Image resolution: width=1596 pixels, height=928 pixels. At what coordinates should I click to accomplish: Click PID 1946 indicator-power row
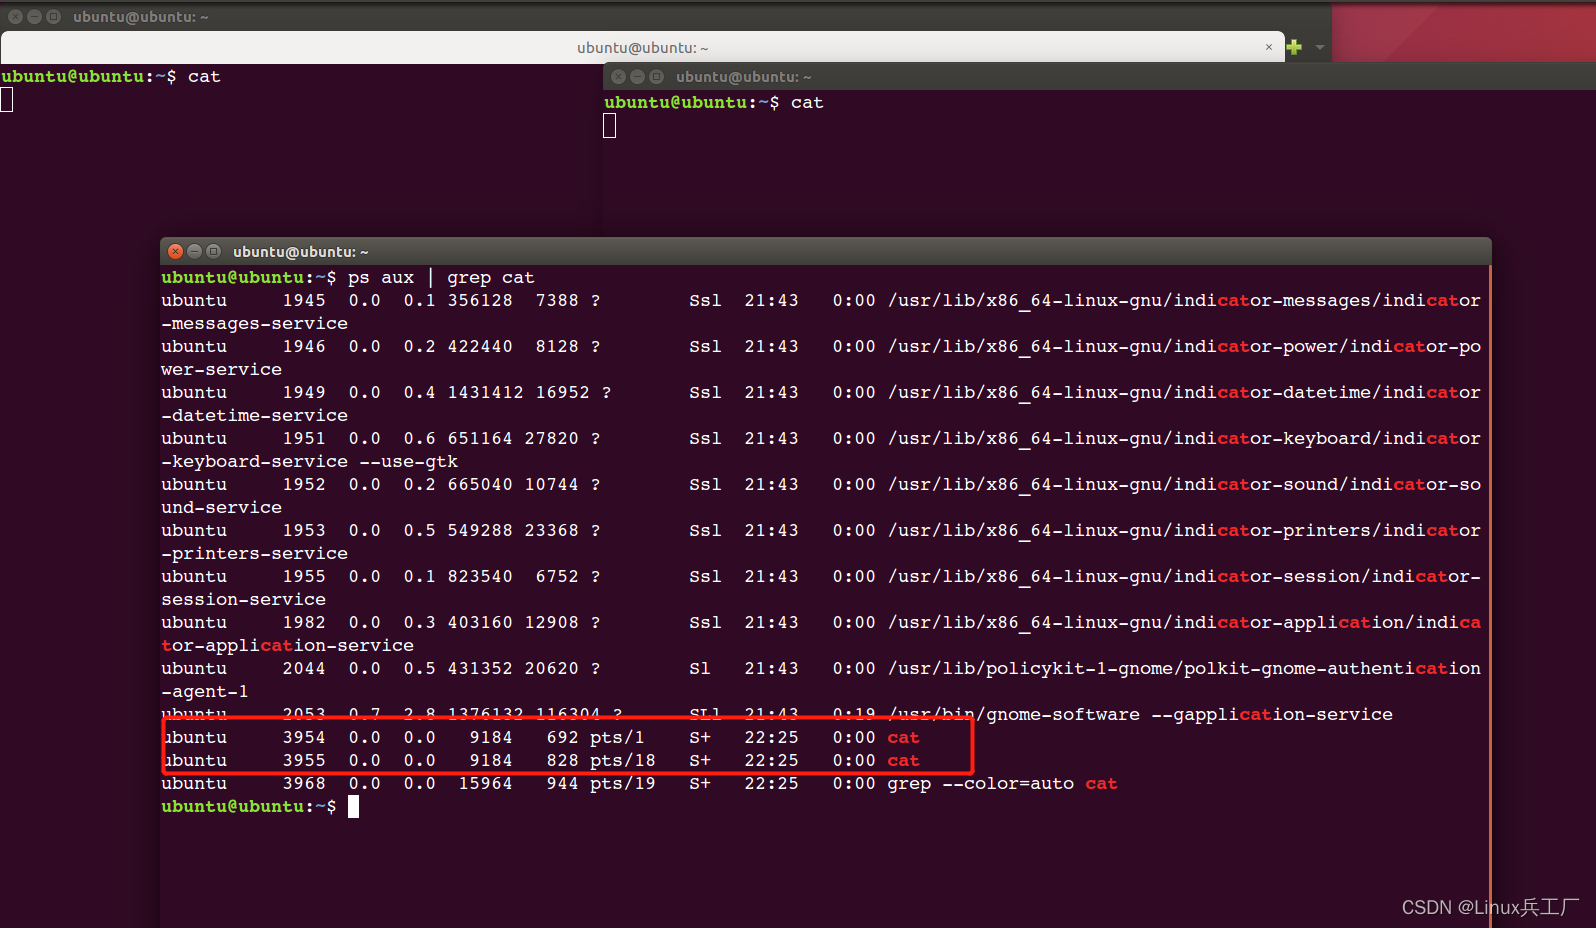point(304,346)
